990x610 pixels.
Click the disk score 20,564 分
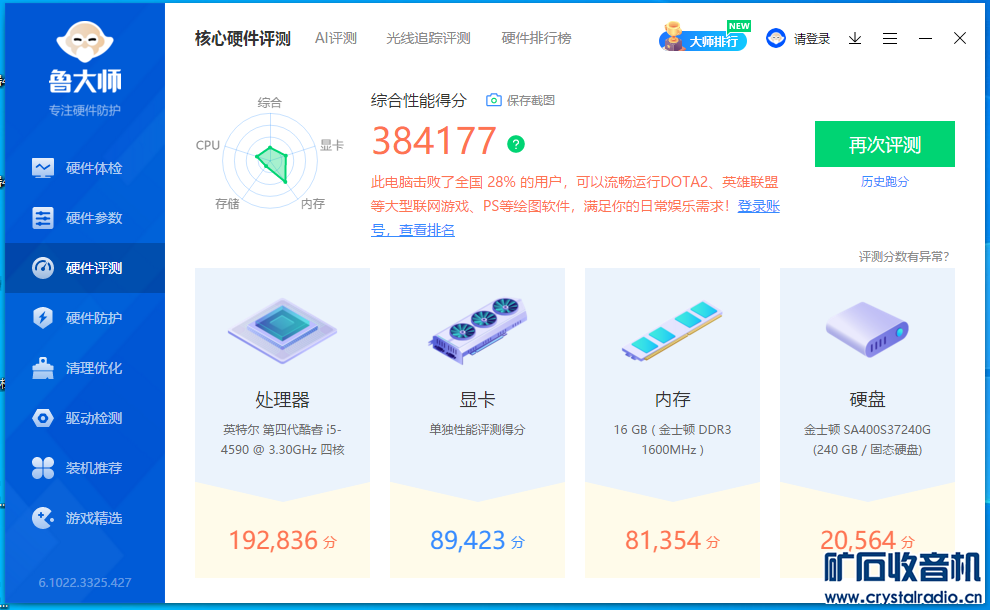tap(867, 541)
